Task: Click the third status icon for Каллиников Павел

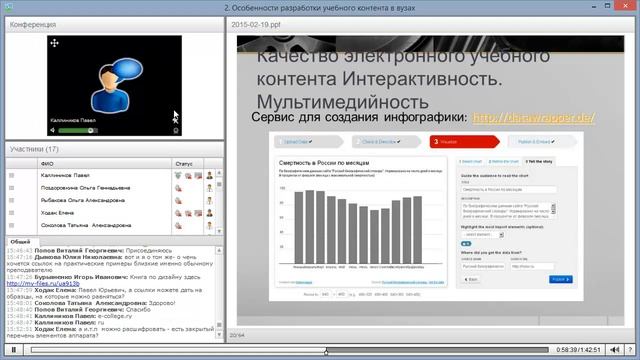Action: coord(198,176)
